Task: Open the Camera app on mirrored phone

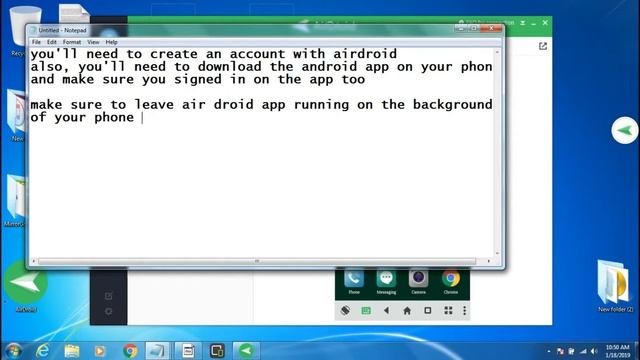Action: pyautogui.click(x=418, y=282)
